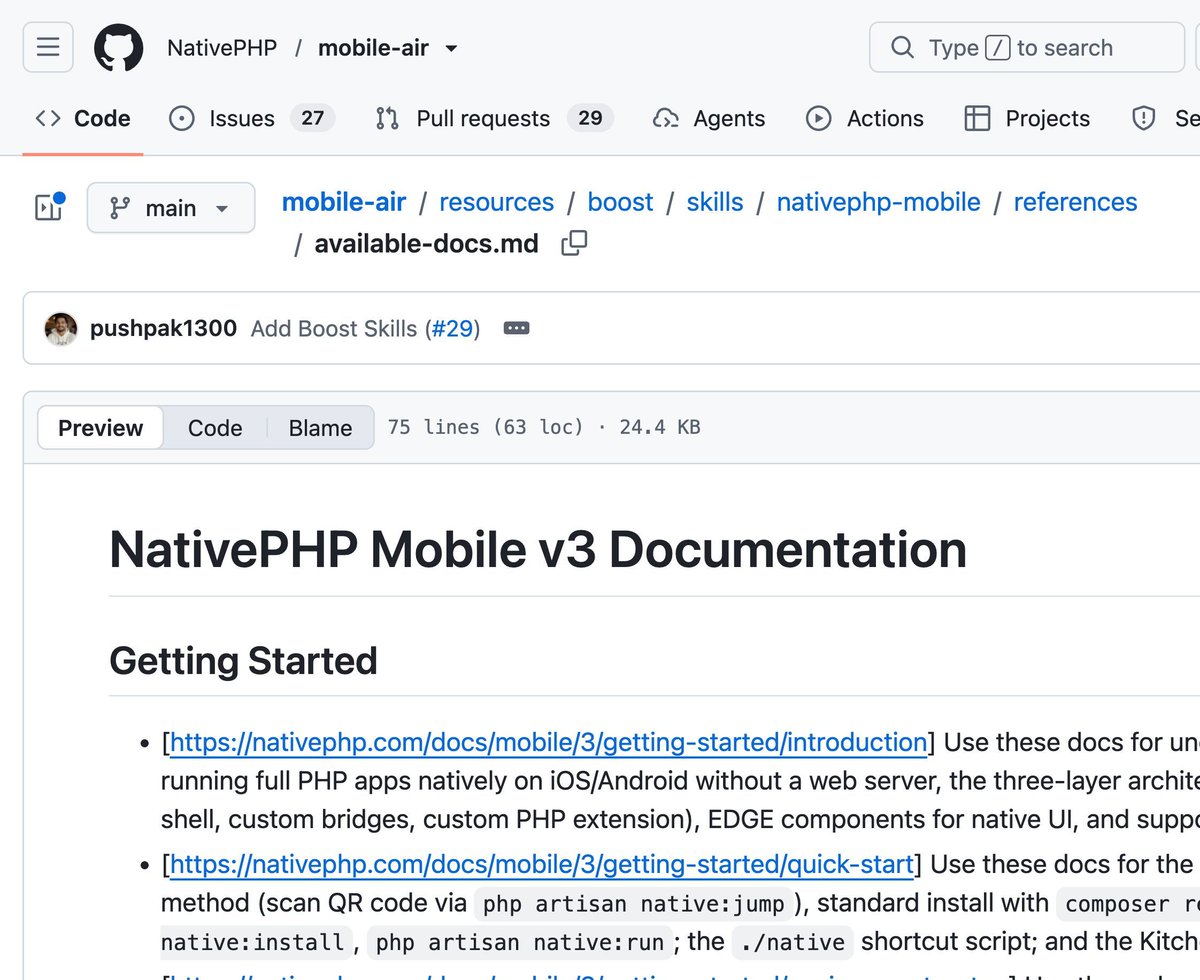Open the Actions tab

pyautogui.click(x=865, y=118)
